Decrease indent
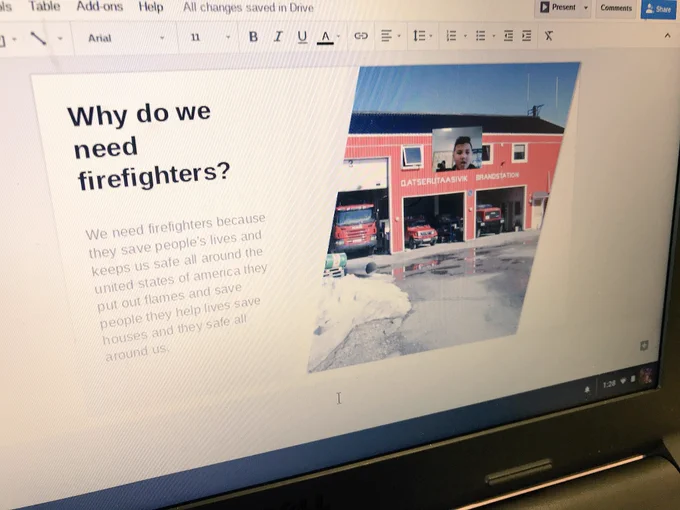The image size is (680, 510). click(508, 36)
